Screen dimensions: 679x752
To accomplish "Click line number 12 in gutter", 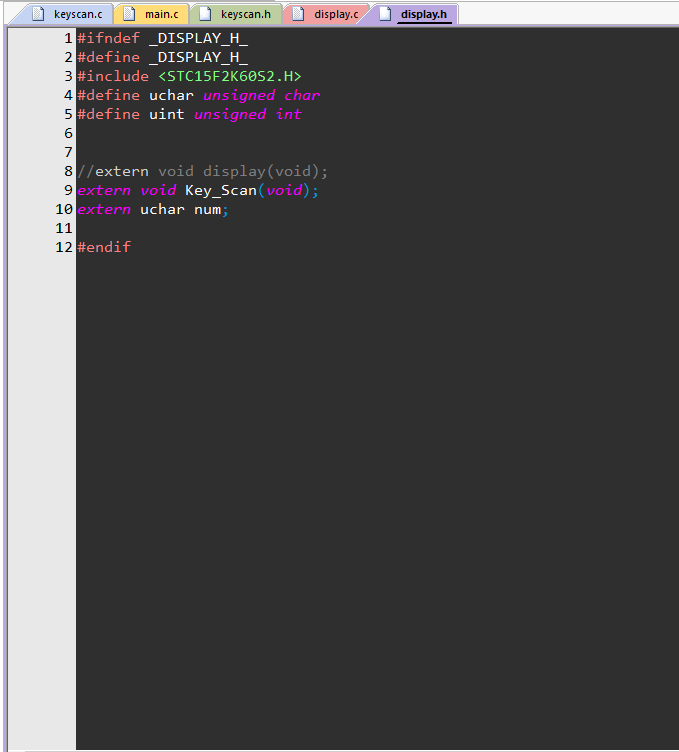I will pos(64,247).
